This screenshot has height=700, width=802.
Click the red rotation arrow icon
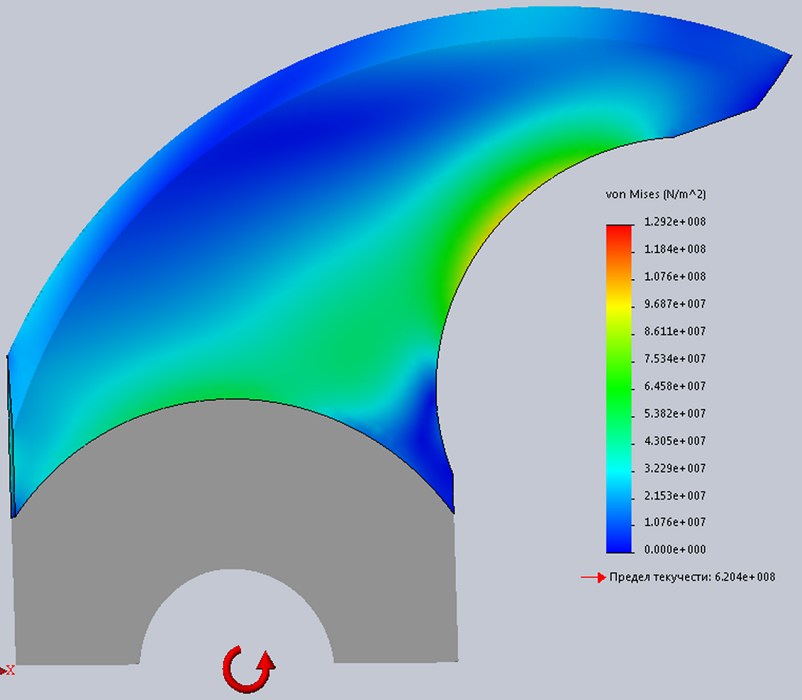(x=249, y=668)
